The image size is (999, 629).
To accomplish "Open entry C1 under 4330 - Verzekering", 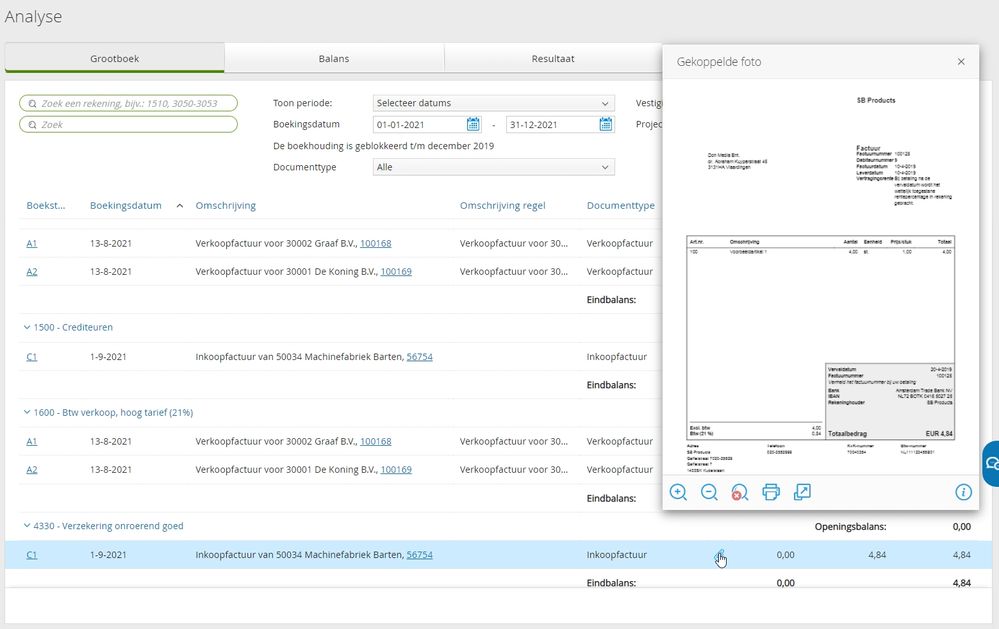I will click(x=32, y=555).
